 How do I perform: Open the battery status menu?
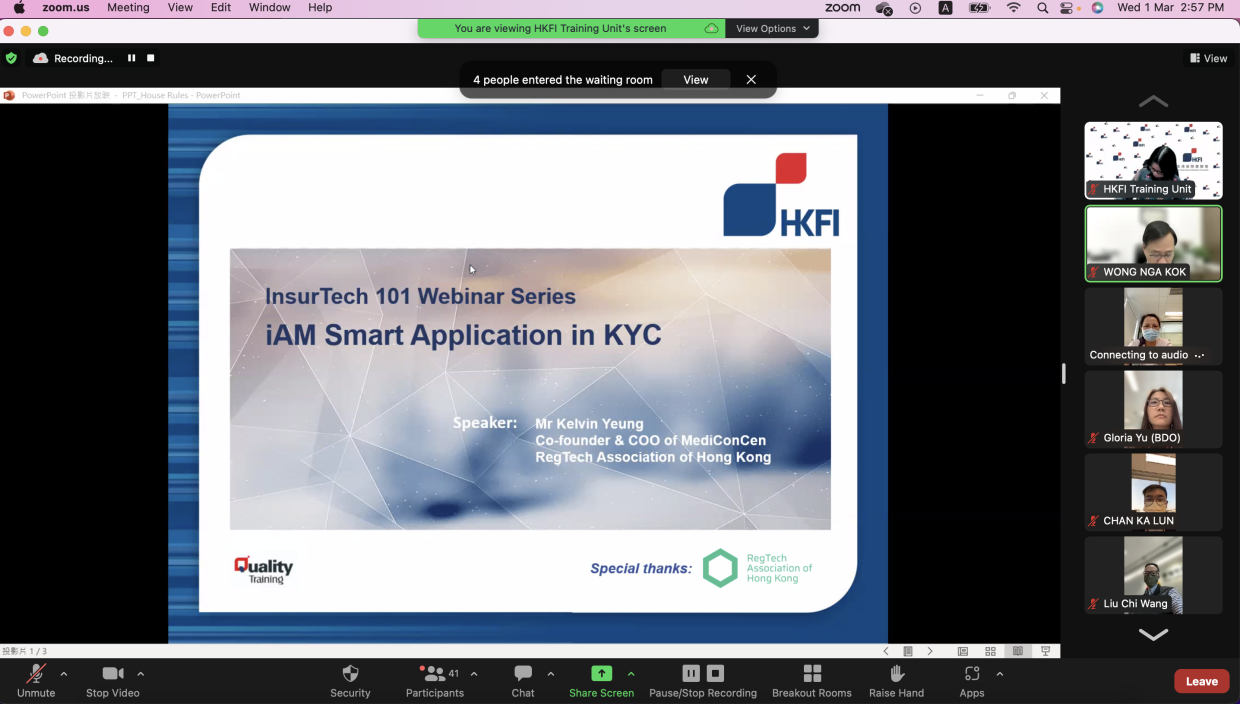pyautogui.click(x=980, y=8)
